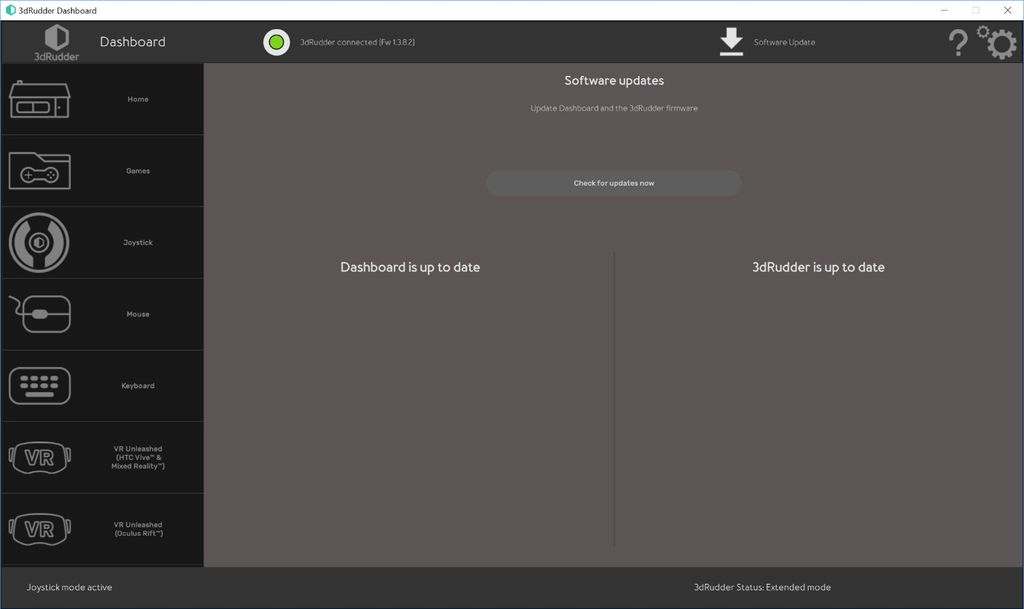Open the settings gear icon
Viewport: 1024px width, 609px height.
(x=998, y=42)
